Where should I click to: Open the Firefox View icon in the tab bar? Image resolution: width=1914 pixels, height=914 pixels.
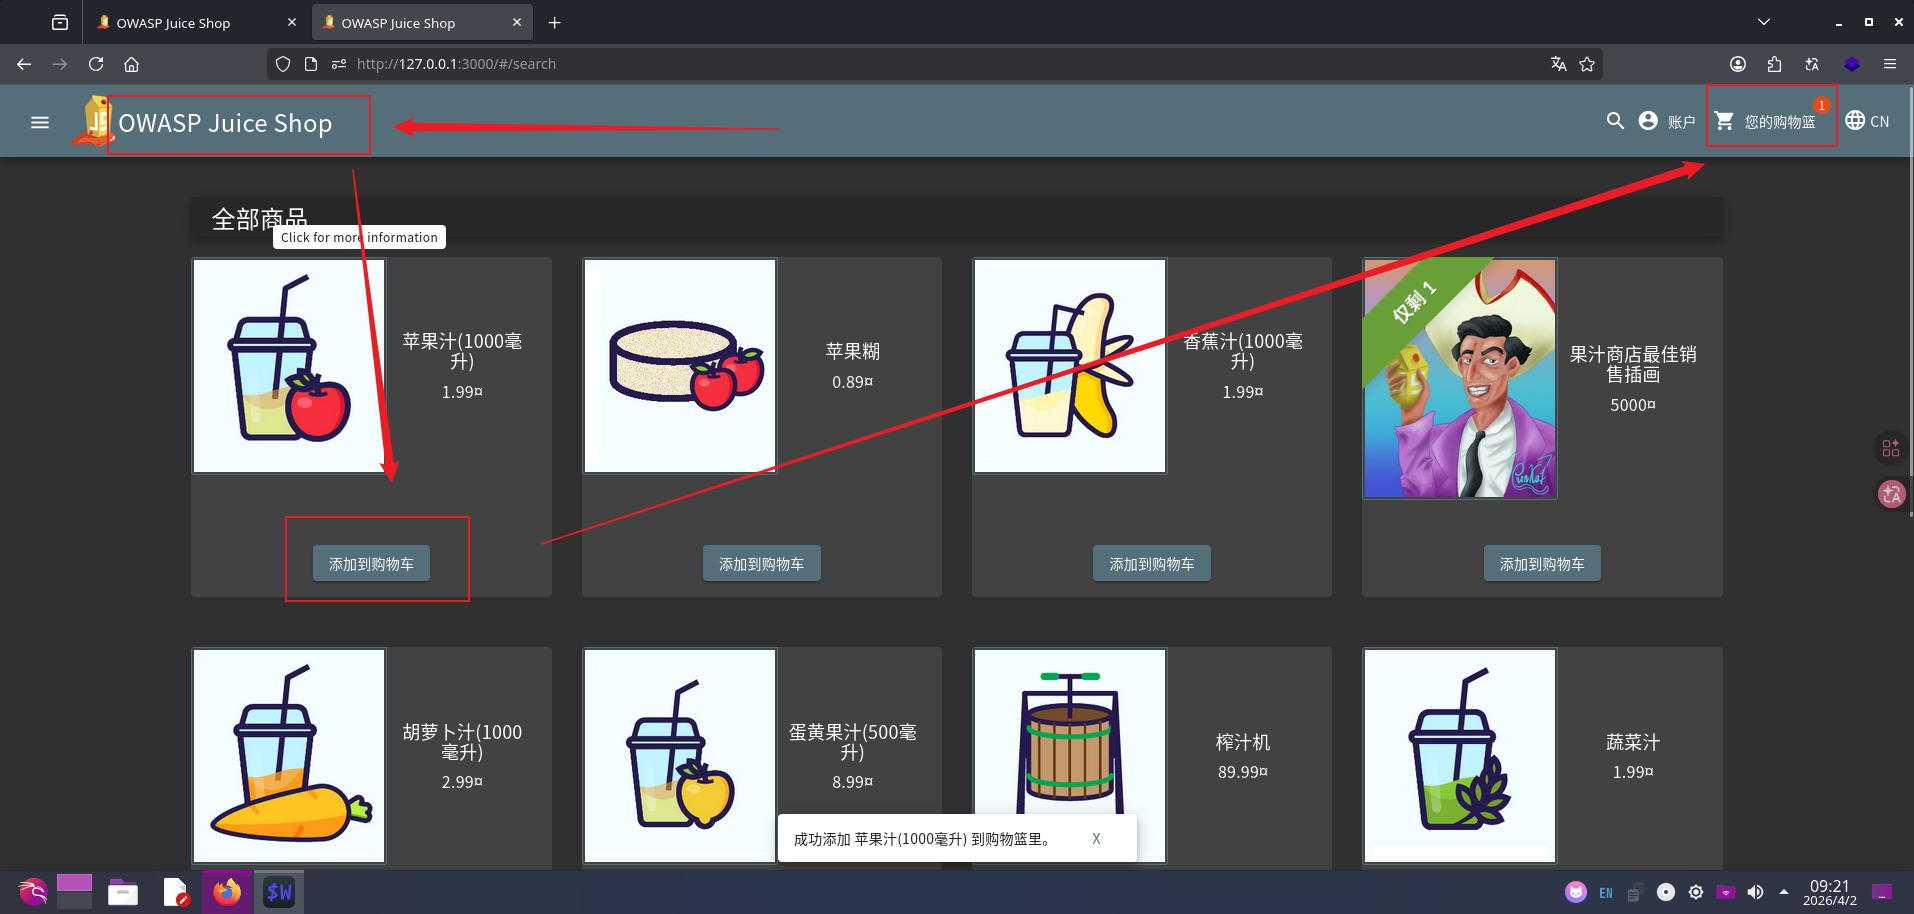(x=60, y=22)
